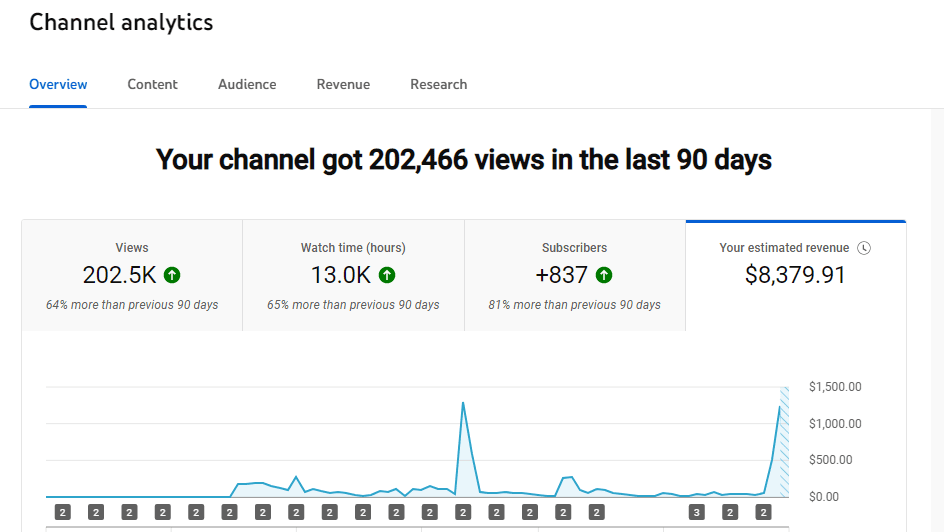This screenshot has width=944, height=532.
Task: Open the Content tab
Action: coord(152,84)
